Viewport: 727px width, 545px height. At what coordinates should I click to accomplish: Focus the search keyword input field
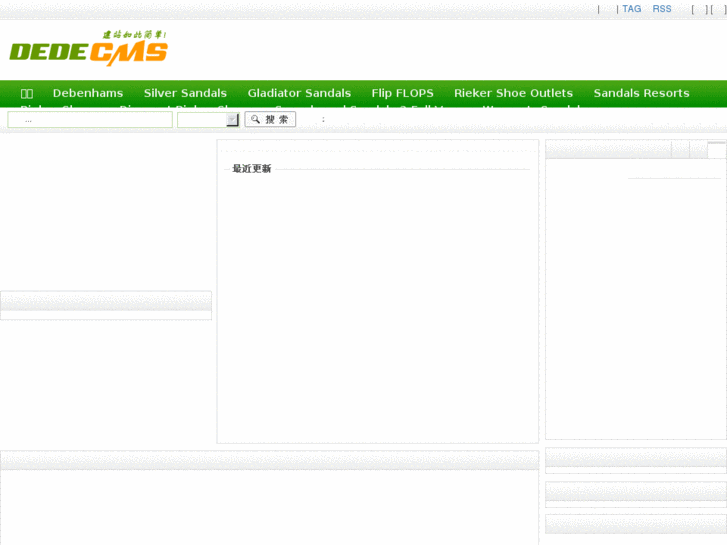(x=90, y=120)
